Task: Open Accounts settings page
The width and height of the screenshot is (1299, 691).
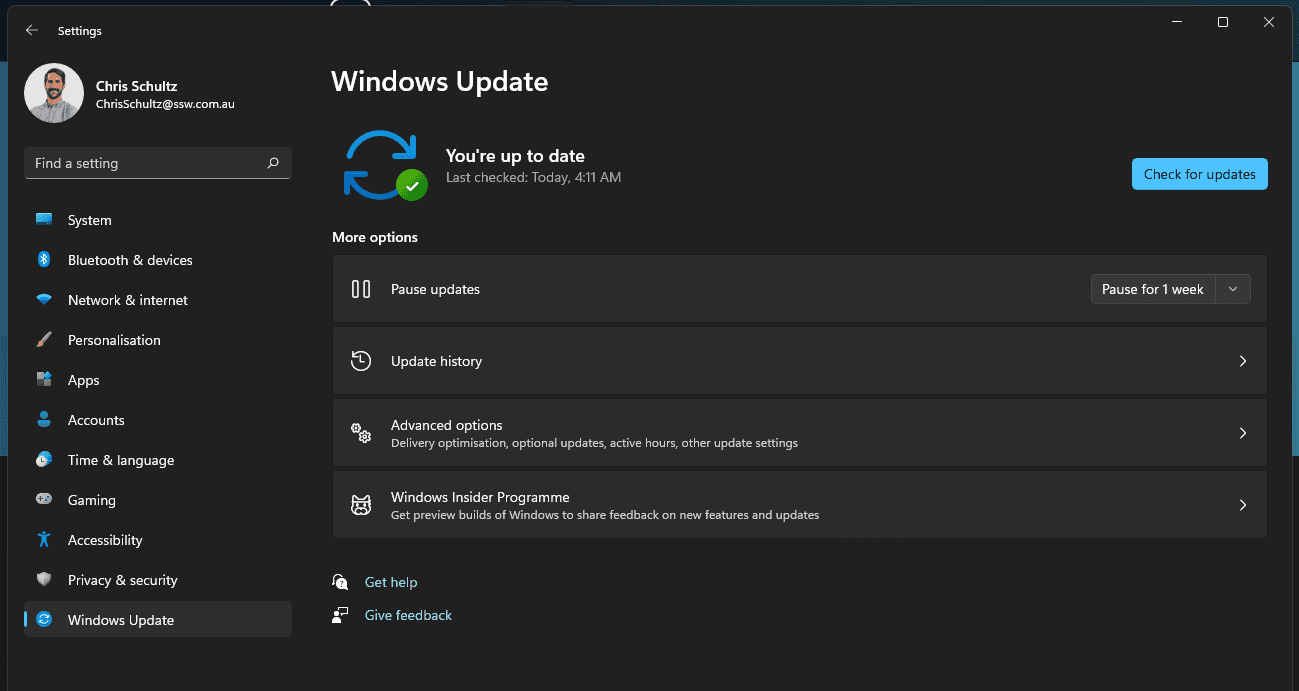Action: pyautogui.click(x=96, y=420)
